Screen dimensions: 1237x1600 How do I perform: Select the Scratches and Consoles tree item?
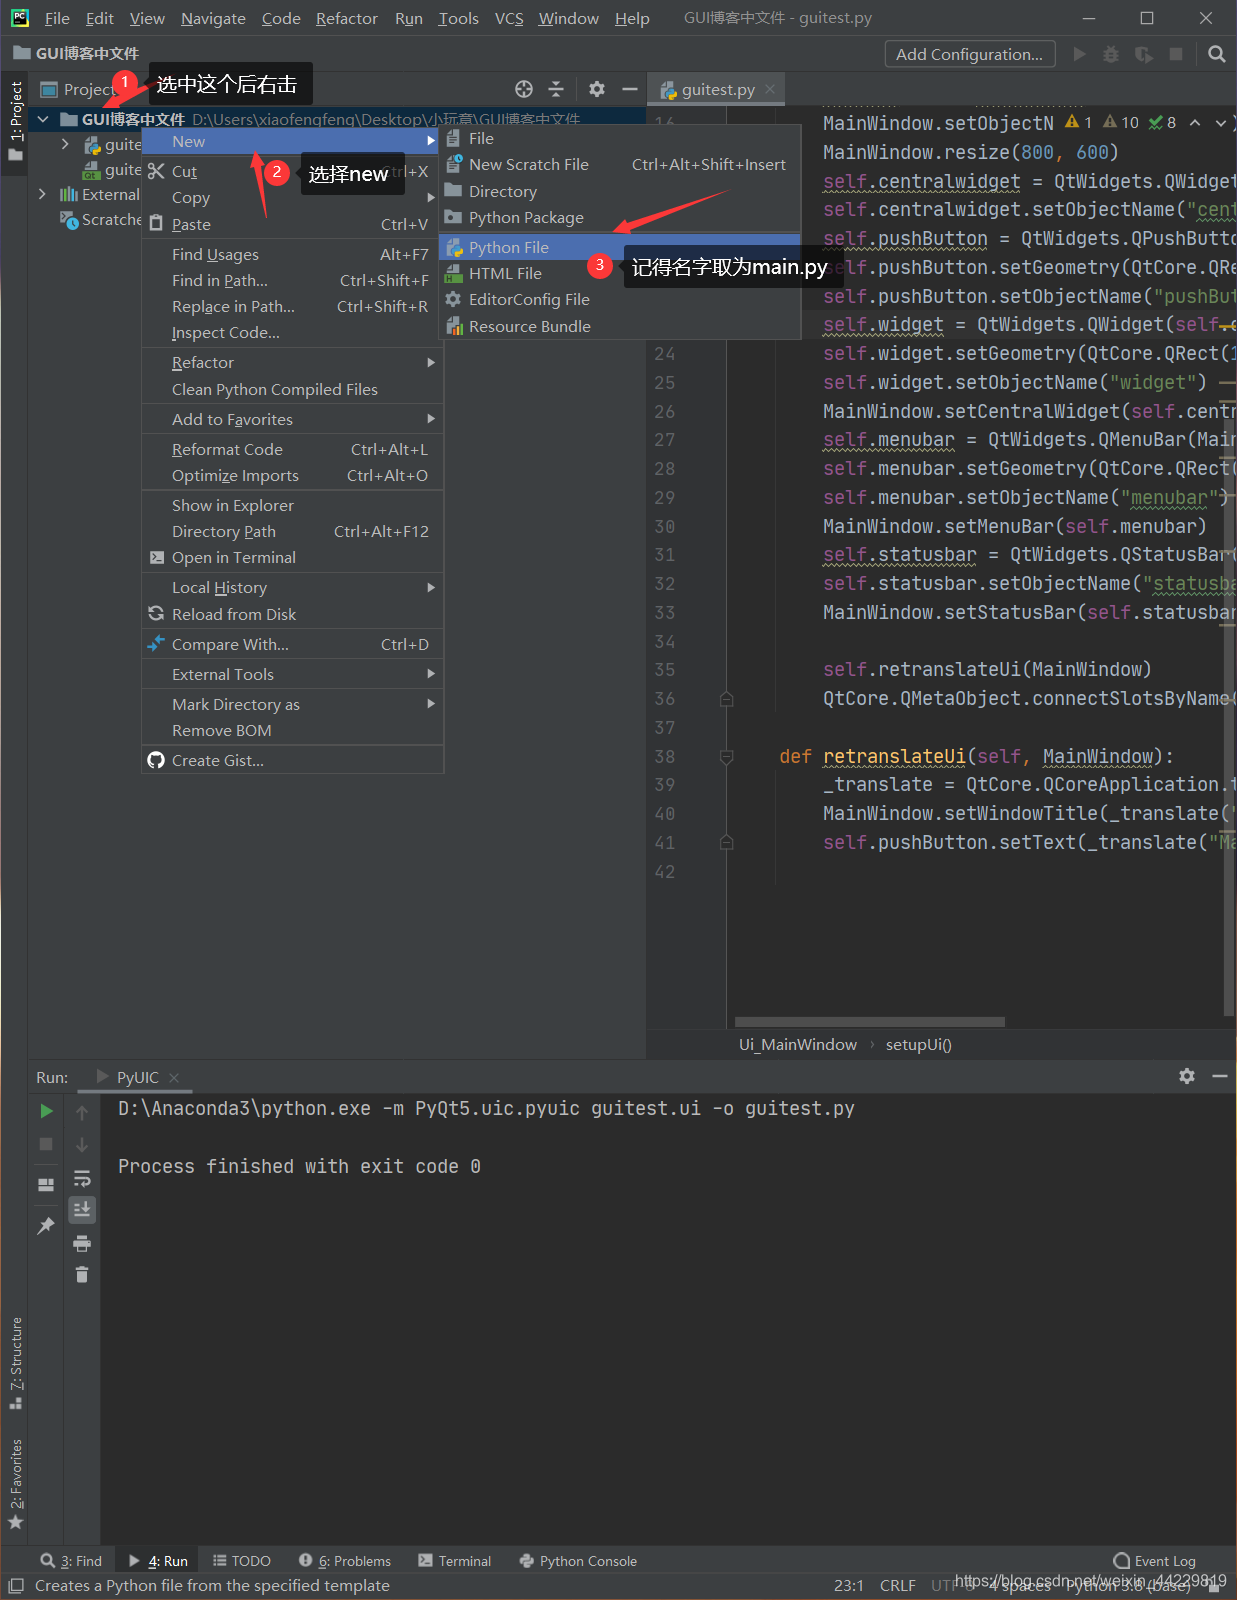point(100,220)
